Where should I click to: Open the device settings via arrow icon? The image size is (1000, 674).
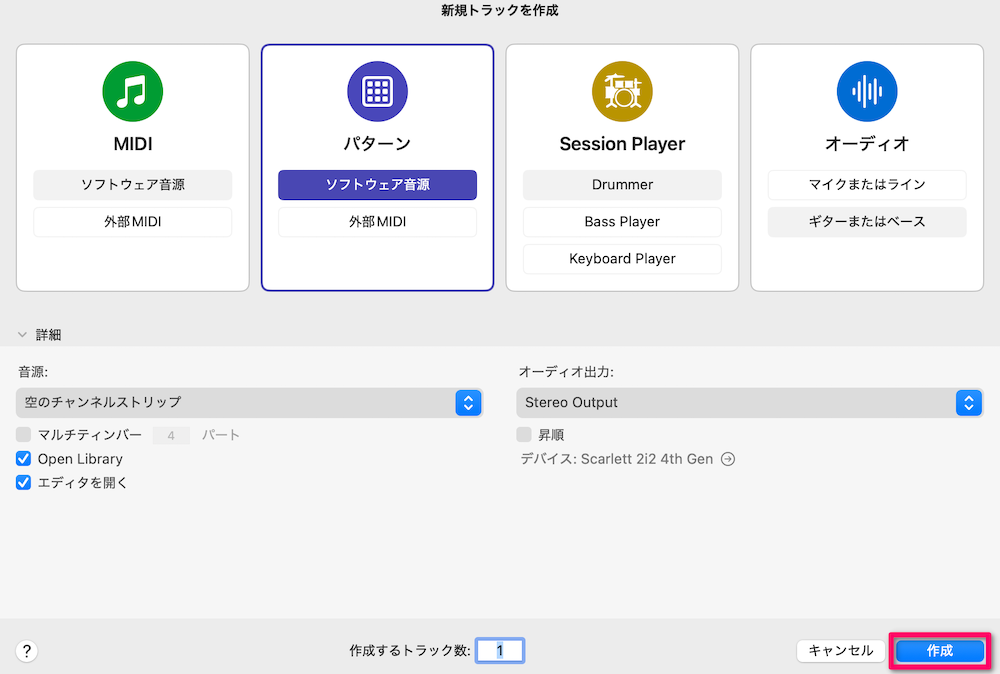point(727,459)
